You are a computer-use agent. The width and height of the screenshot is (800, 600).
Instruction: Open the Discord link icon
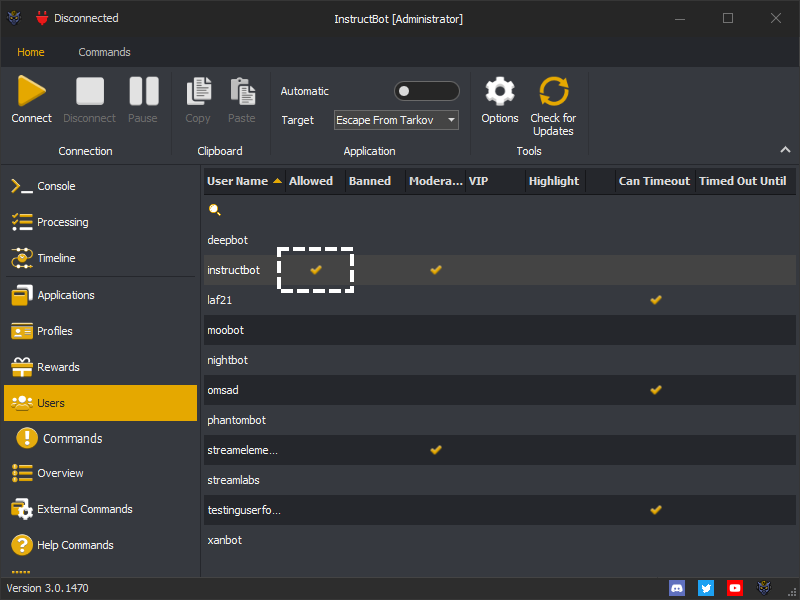click(x=677, y=588)
